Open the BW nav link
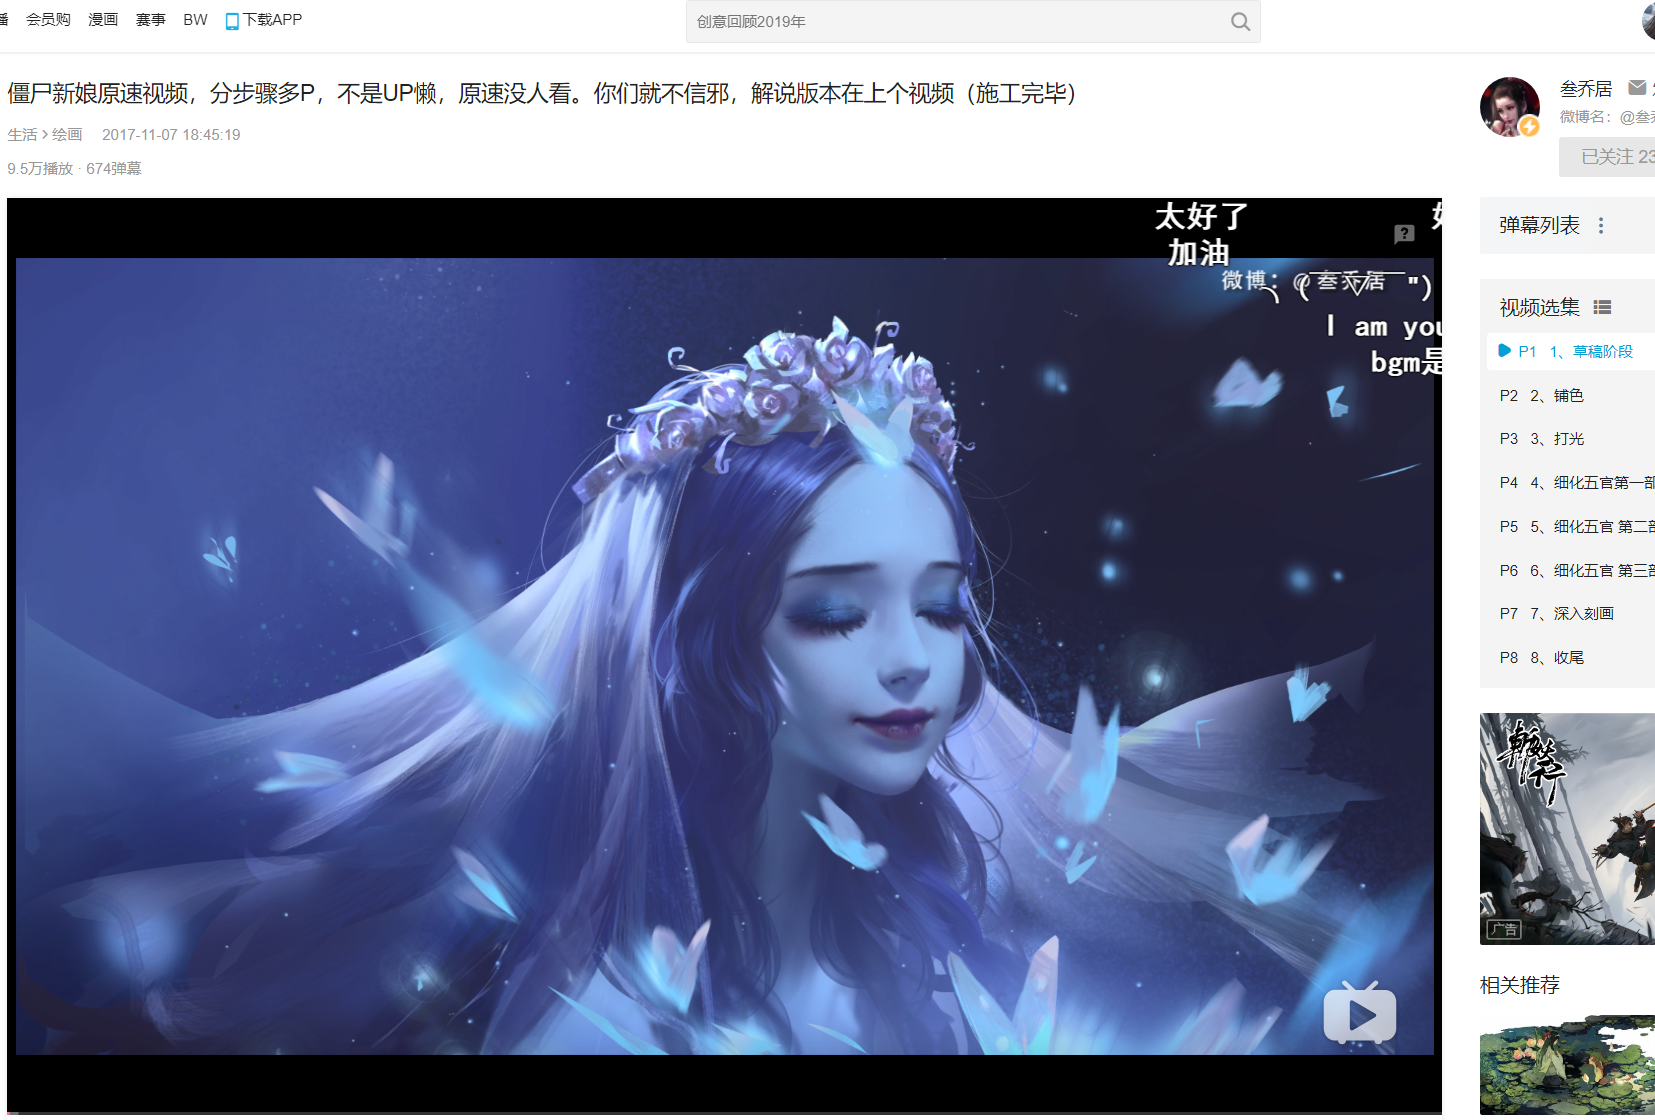 pos(195,19)
